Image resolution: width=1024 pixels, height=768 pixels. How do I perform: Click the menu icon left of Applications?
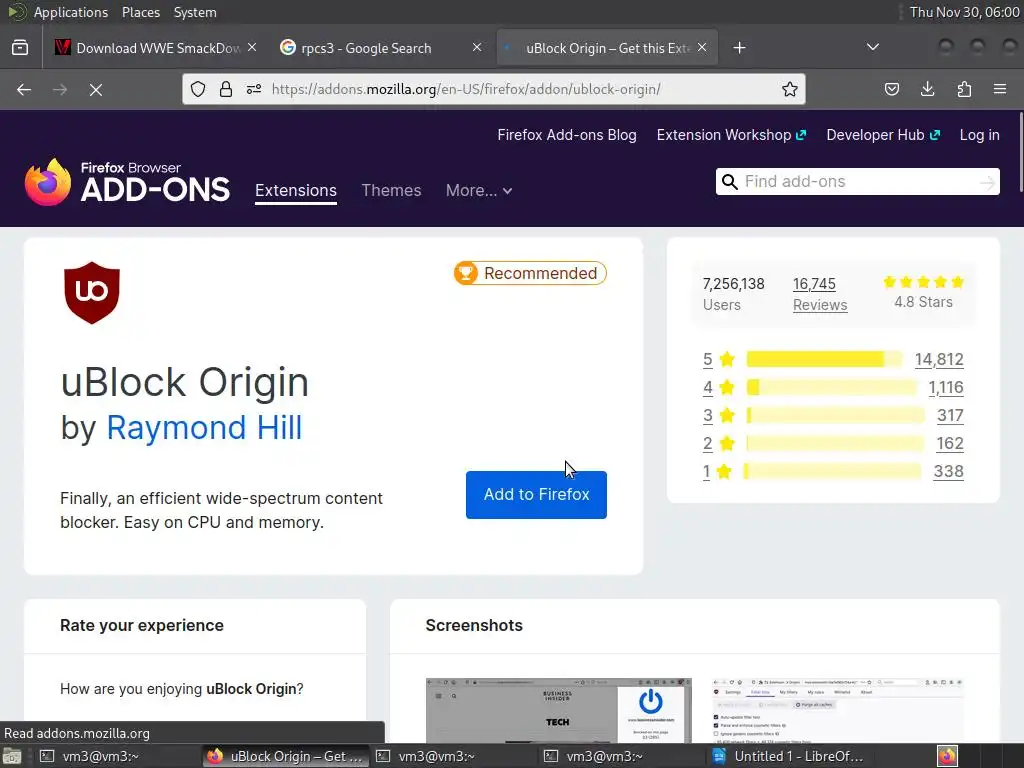tap(17, 12)
